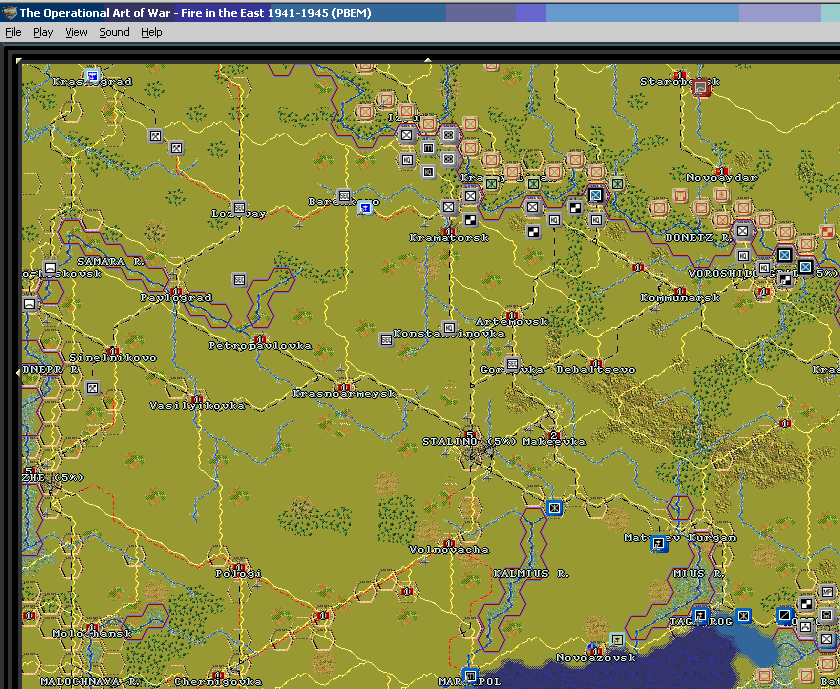The height and width of the screenshot is (689, 840).
Task: Select the MP unit near Rostov
Action: click(x=827, y=592)
